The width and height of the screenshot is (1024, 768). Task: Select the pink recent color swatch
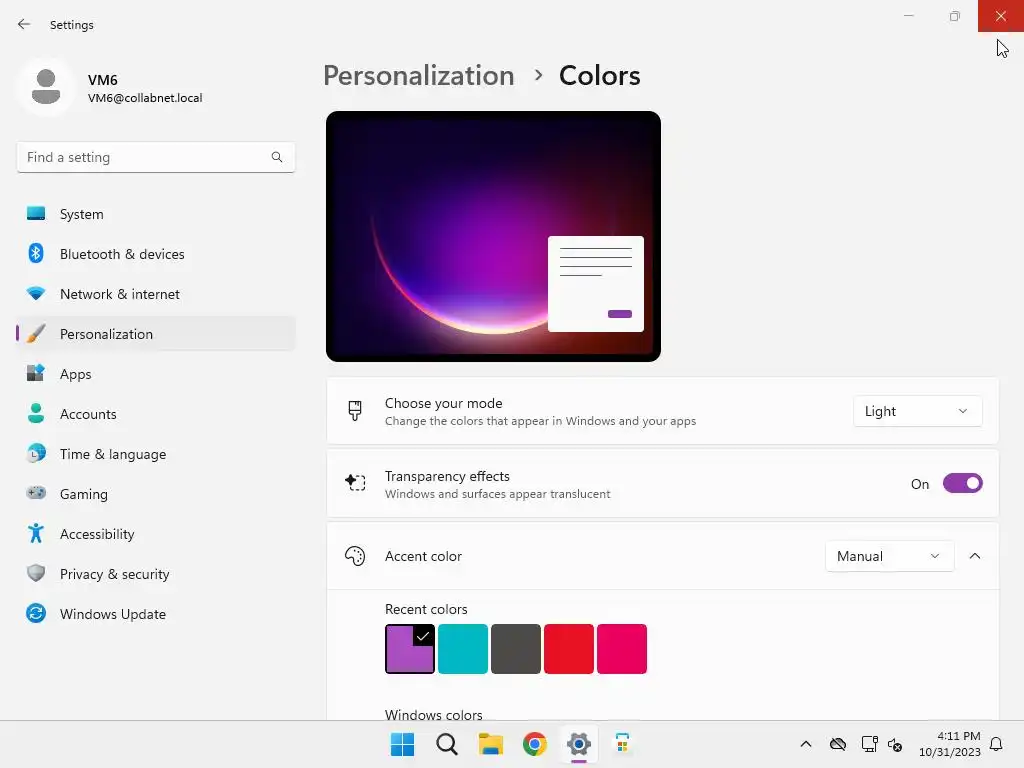coord(622,648)
